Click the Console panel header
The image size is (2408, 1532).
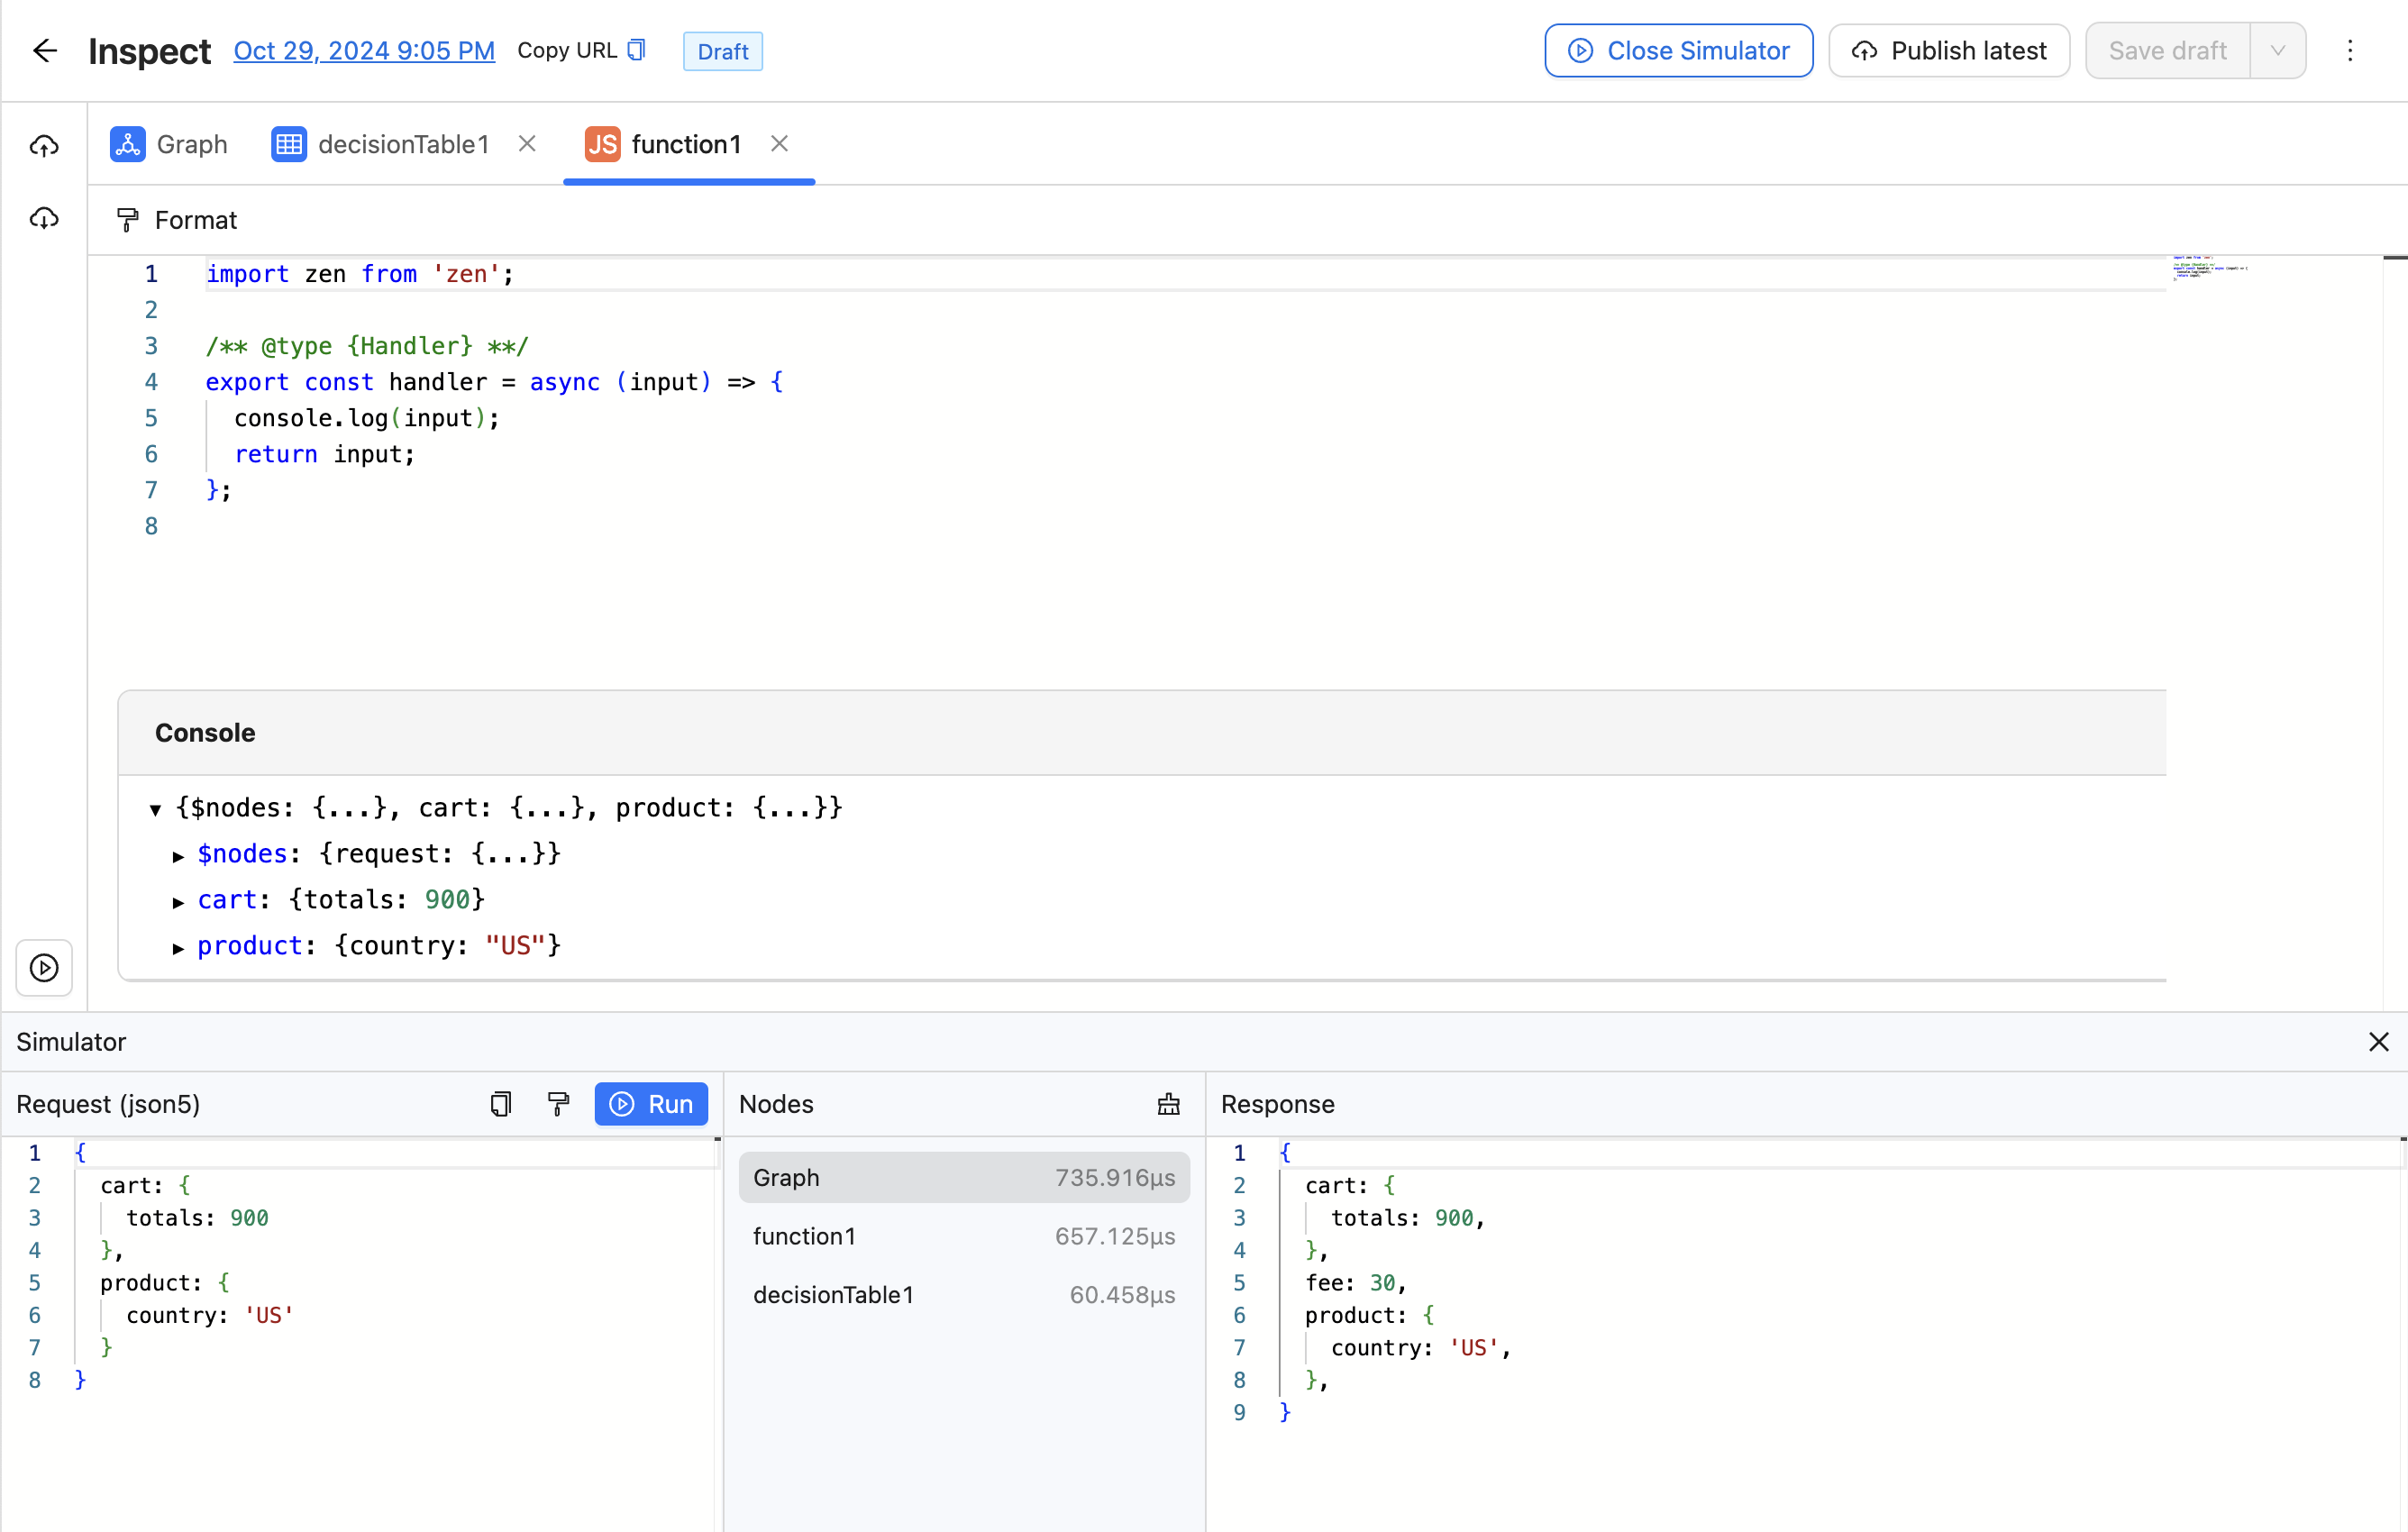pyautogui.click(x=1142, y=732)
